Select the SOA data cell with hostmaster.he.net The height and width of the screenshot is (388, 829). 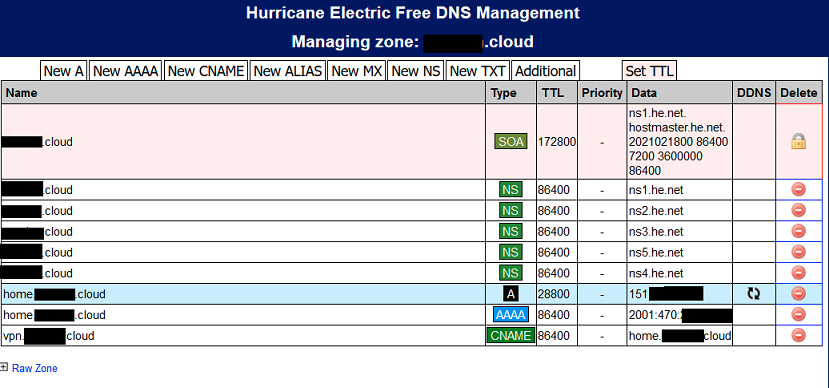click(x=679, y=141)
